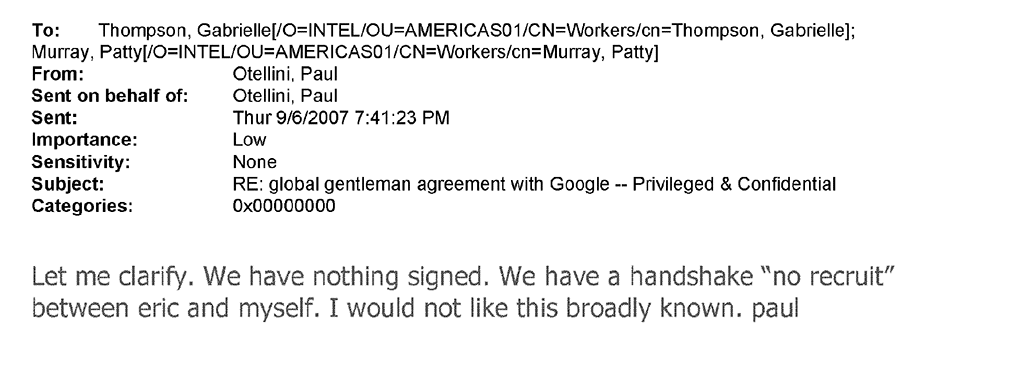Screen dimensions: 1020x368
Task: Click the "To:" header label
Action: pyautogui.click(x=46, y=31)
